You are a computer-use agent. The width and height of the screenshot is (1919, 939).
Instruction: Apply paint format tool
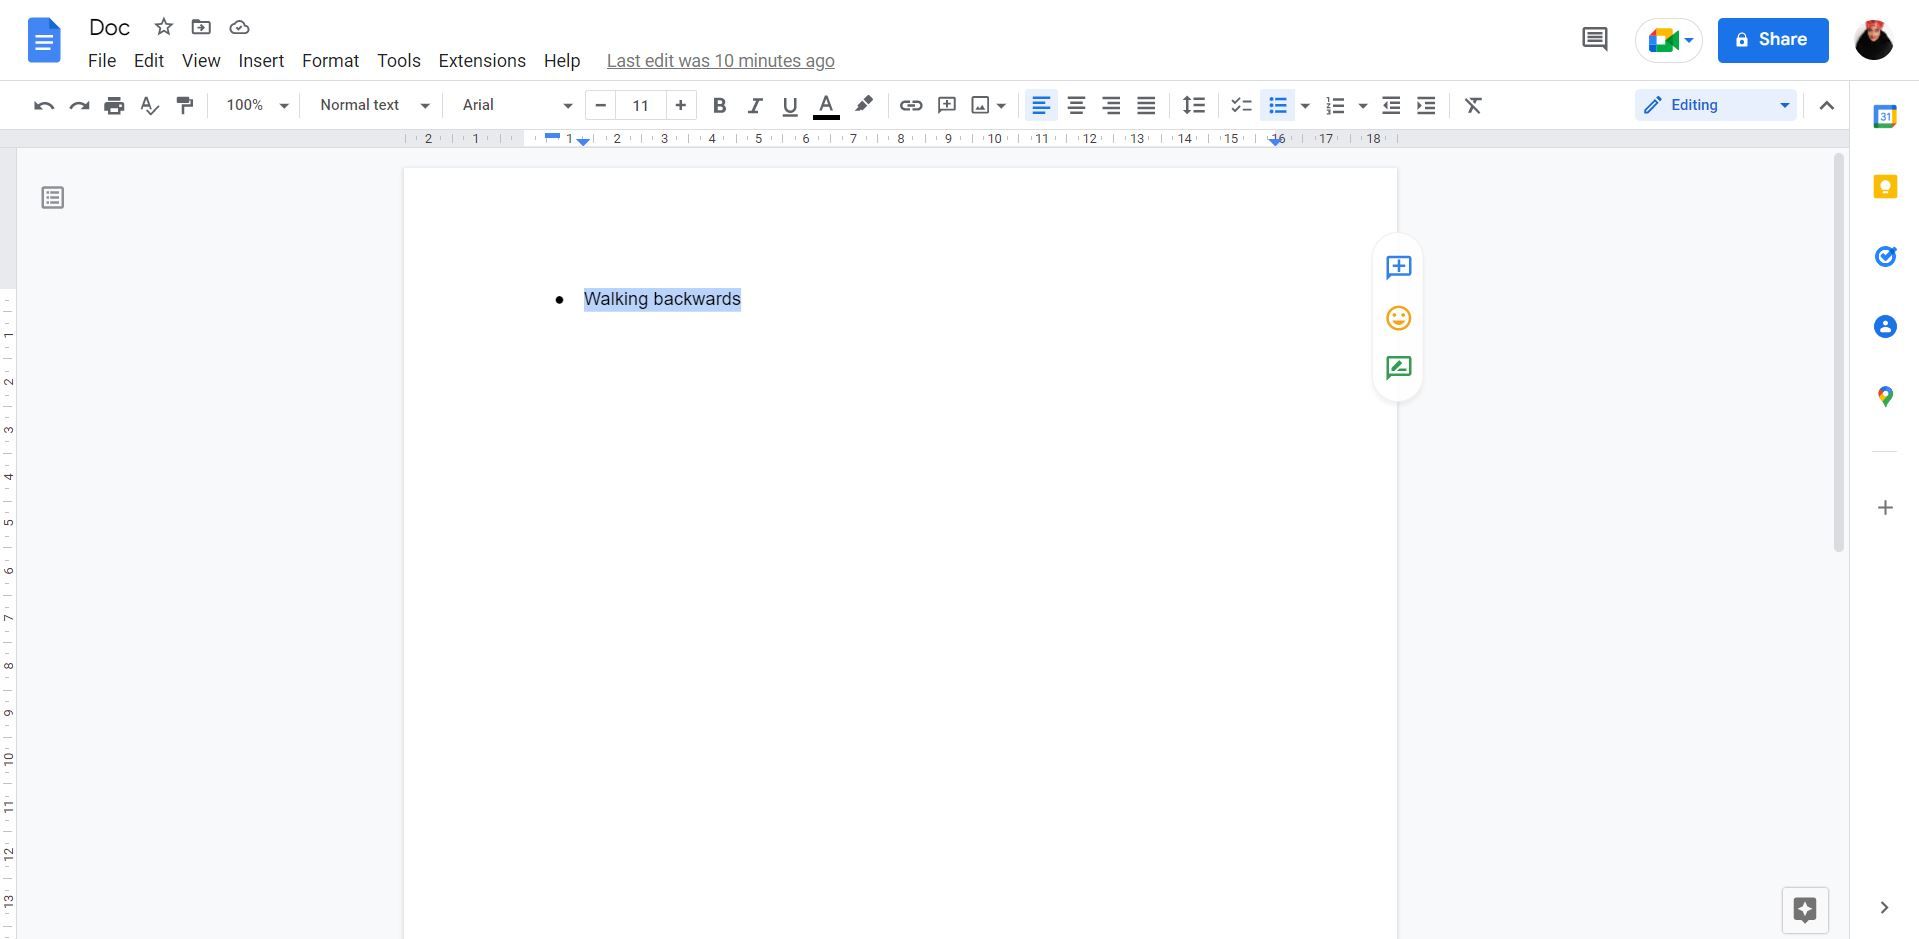click(x=185, y=105)
